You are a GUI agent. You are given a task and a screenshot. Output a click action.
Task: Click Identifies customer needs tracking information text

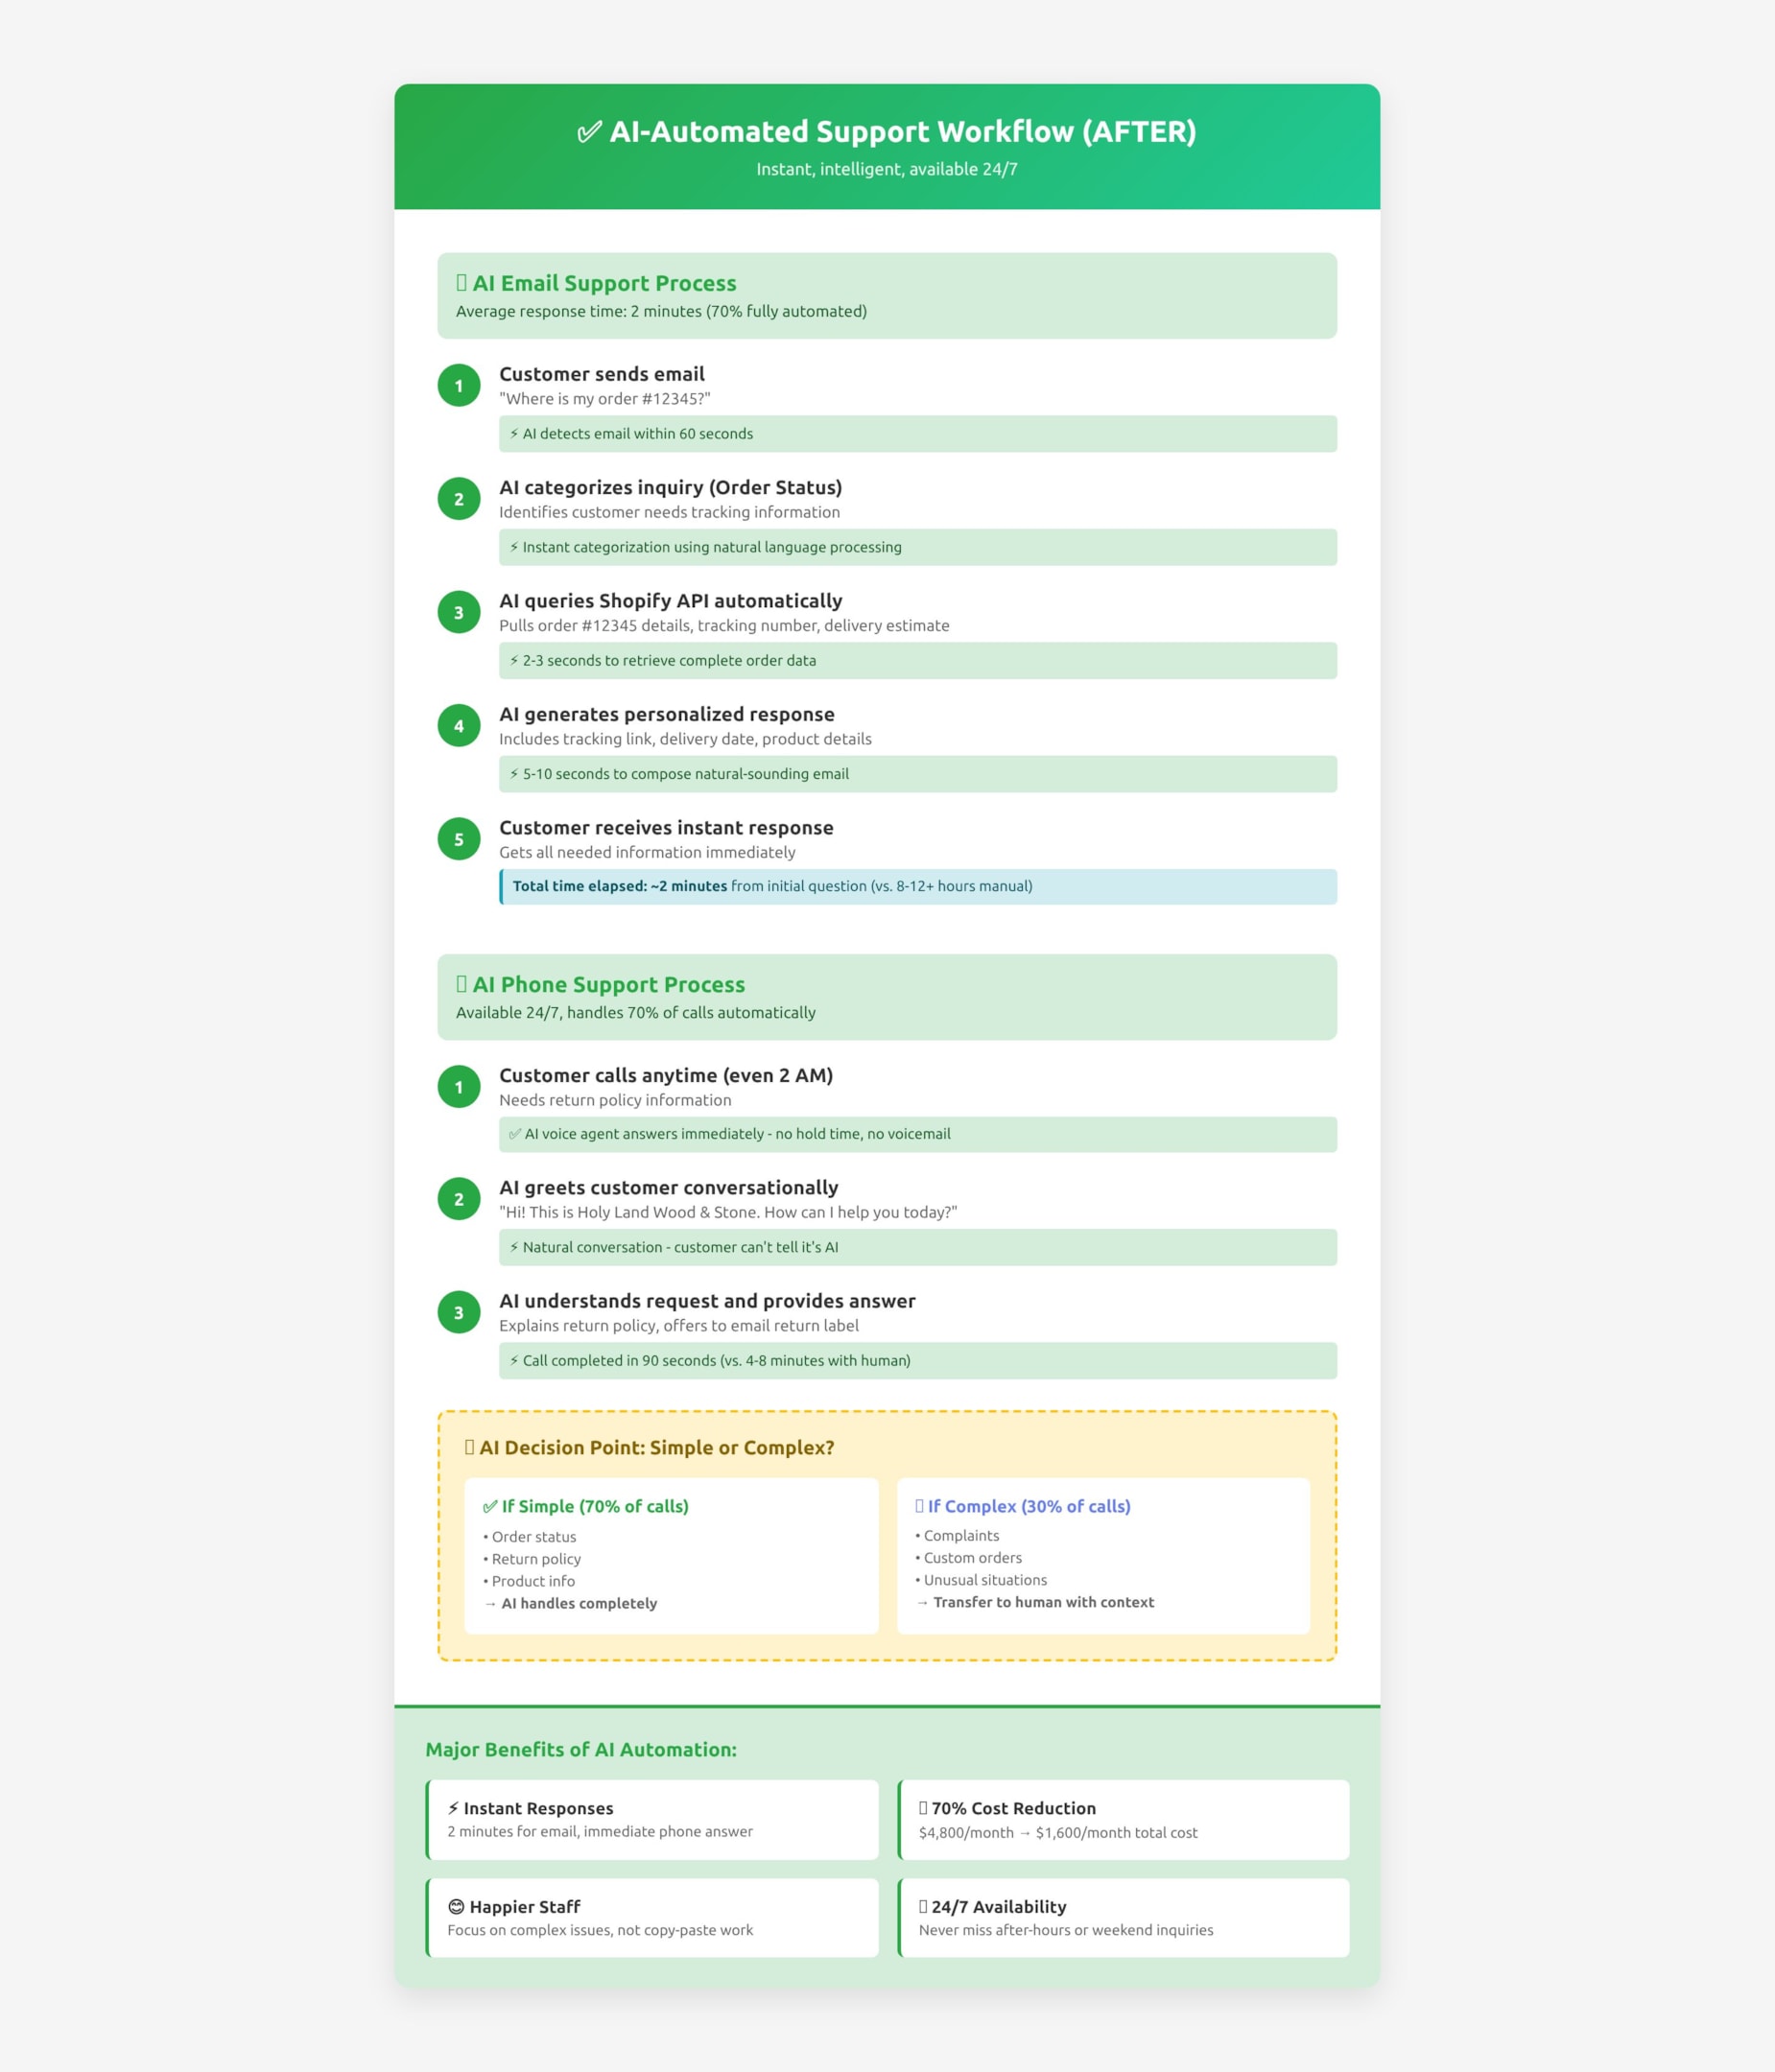pyautogui.click(x=669, y=512)
